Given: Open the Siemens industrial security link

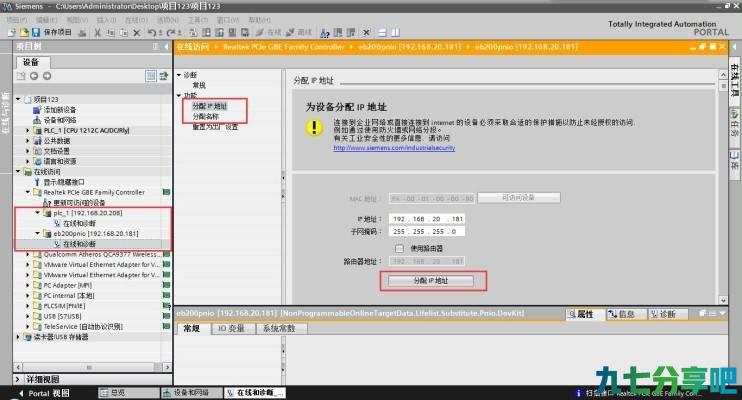Looking at the screenshot, I should tap(394, 148).
